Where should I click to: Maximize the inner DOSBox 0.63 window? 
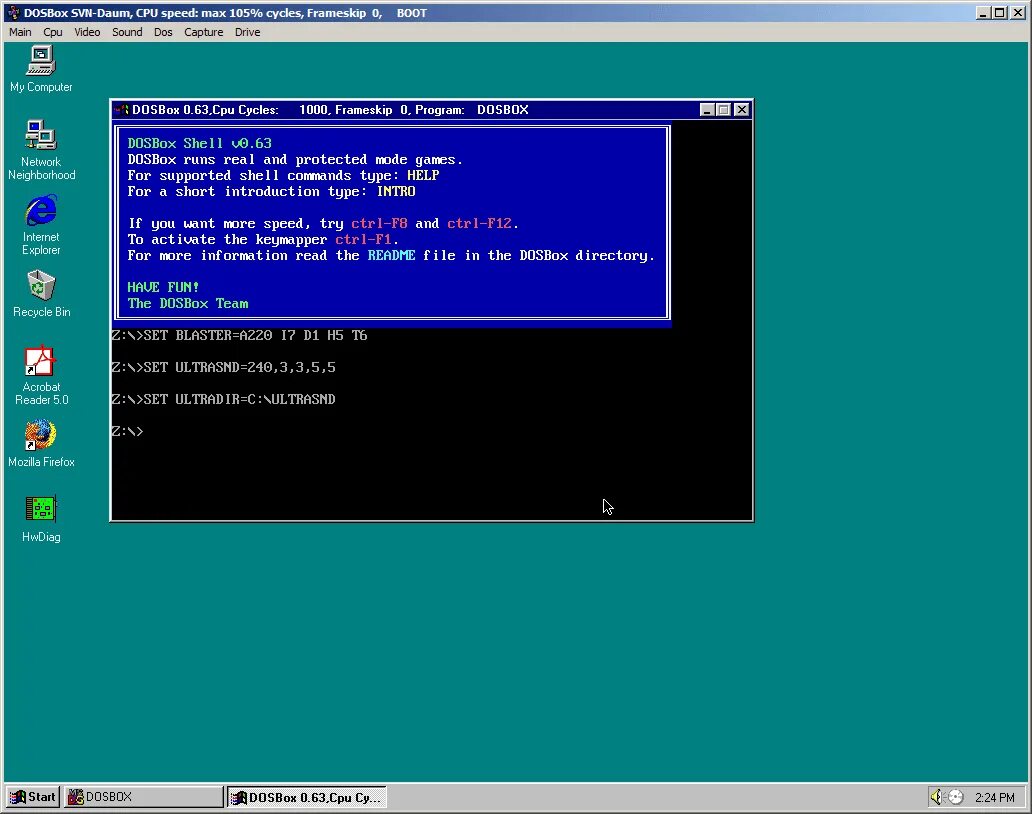tap(723, 110)
